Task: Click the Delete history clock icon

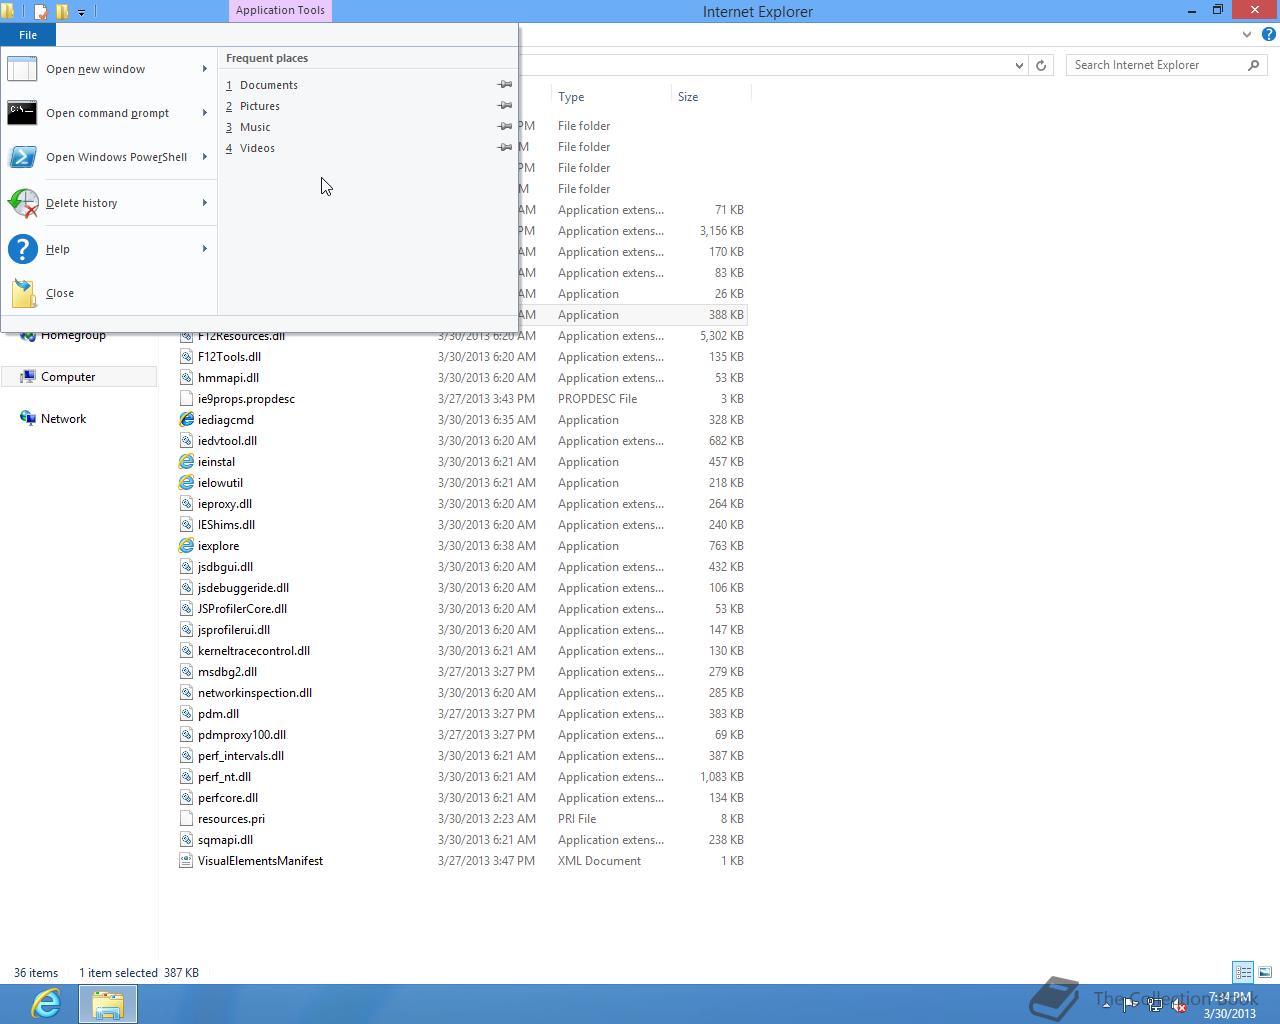Action: click(x=22, y=203)
